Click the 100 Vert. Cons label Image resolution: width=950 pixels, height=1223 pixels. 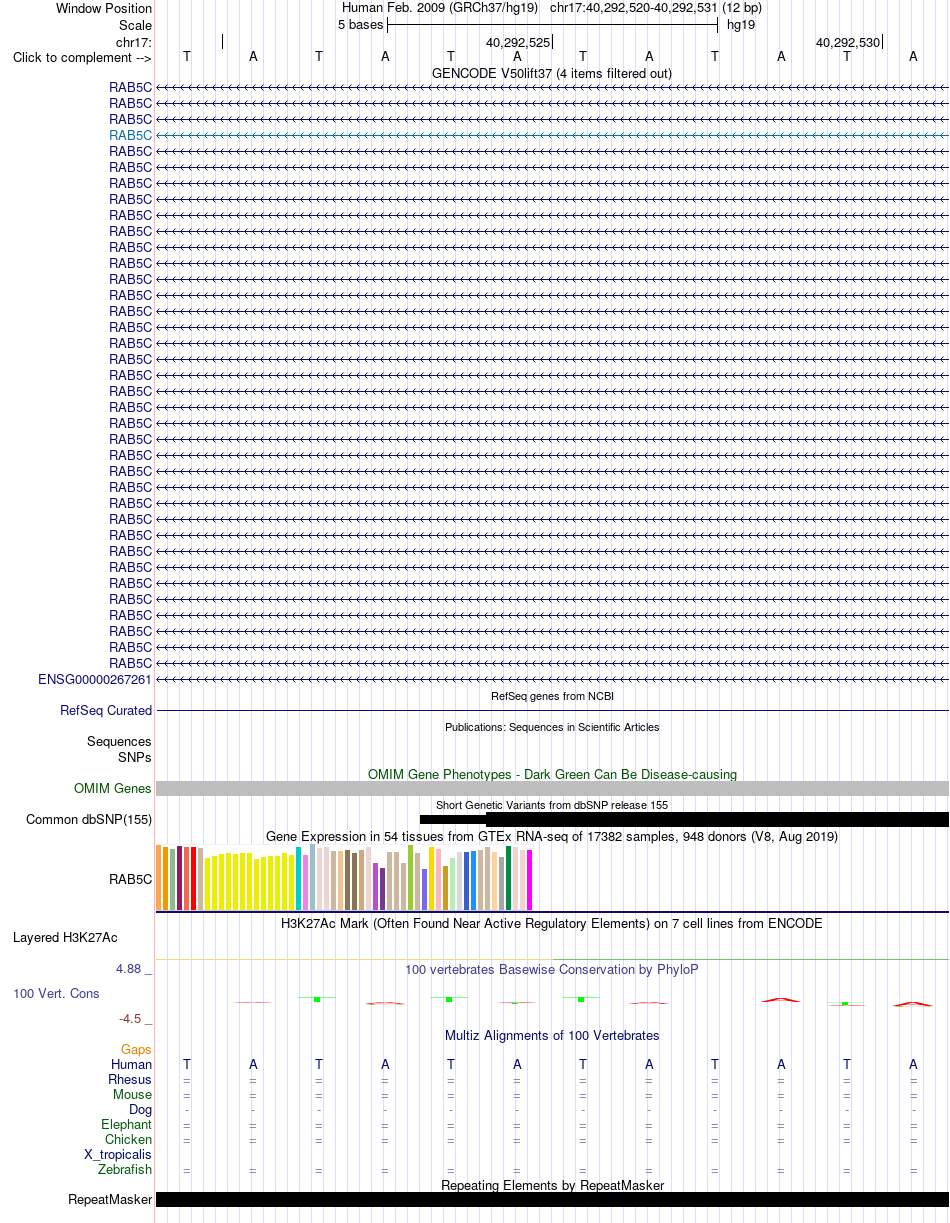56,994
